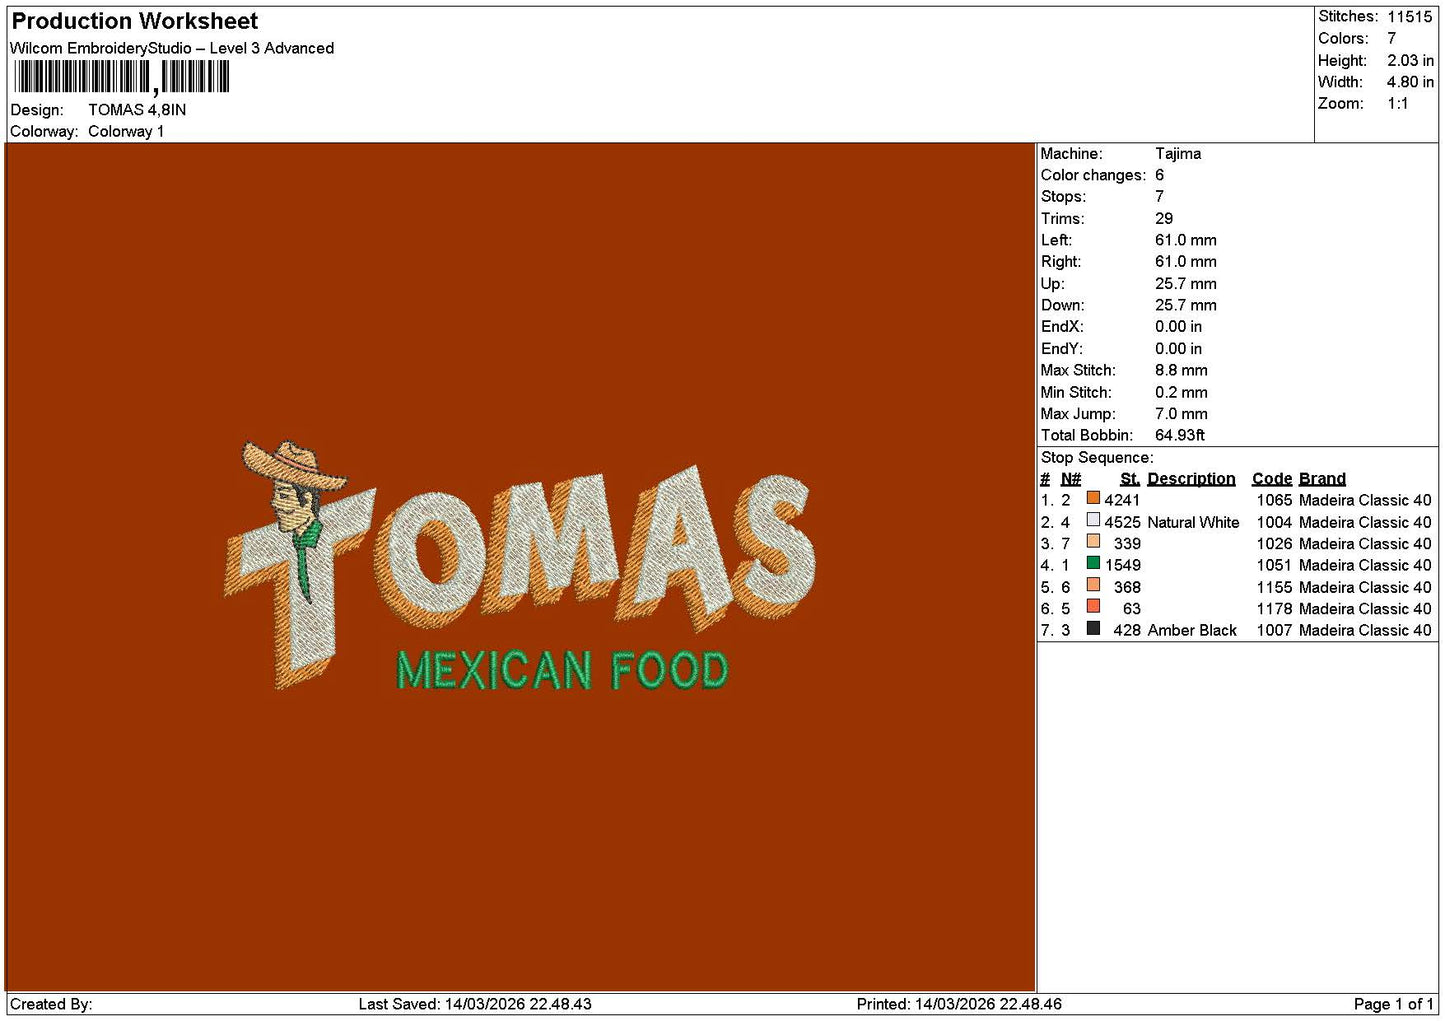Click code 1051 in stop sequence
Image resolution: width=1445 pixels, height=1021 pixels.
(x=1274, y=565)
